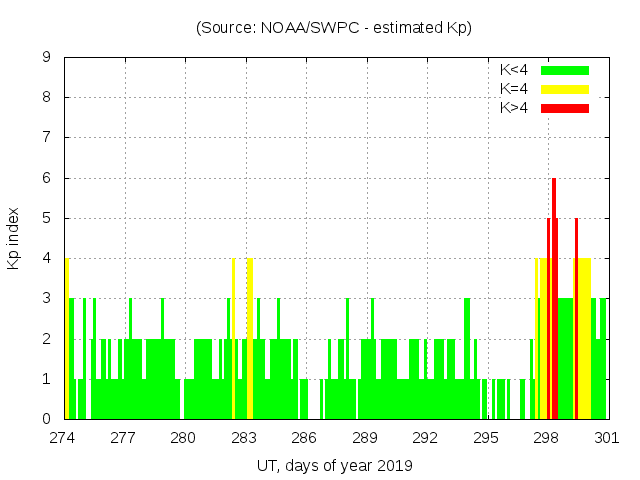Click the 'UT, days of year 2019' axis label
The image size is (640, 480).
pos(334,466)
